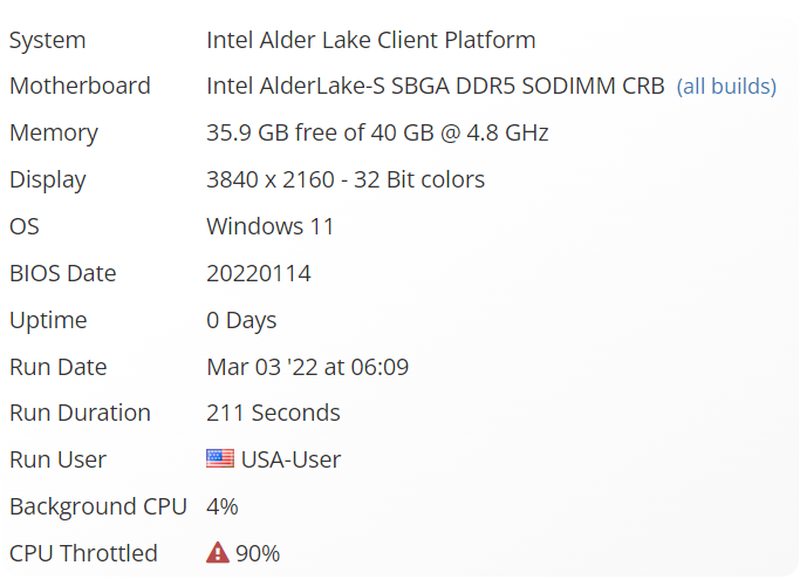Click the "0 Days" uptime value
The image size is (800, 579).
pos(241,320)
